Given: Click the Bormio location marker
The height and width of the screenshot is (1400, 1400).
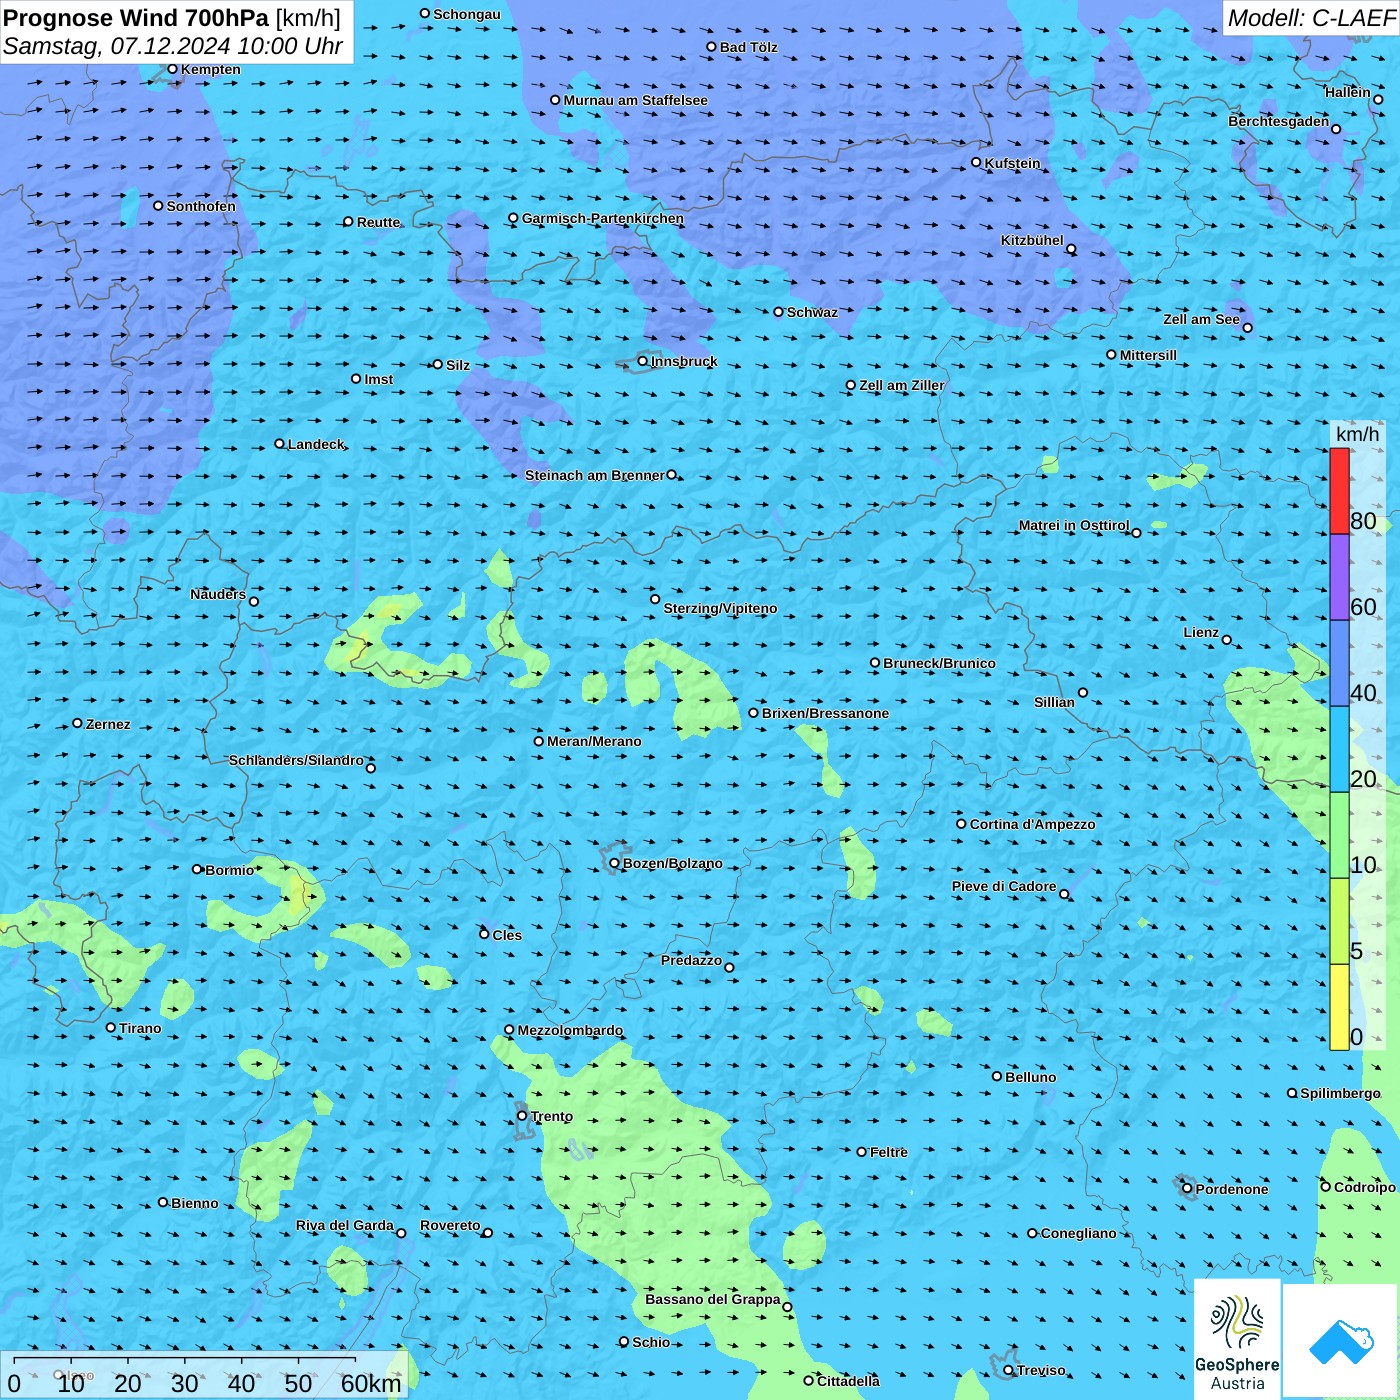Looking at the screenshot, I should click(x=197, y=869).
